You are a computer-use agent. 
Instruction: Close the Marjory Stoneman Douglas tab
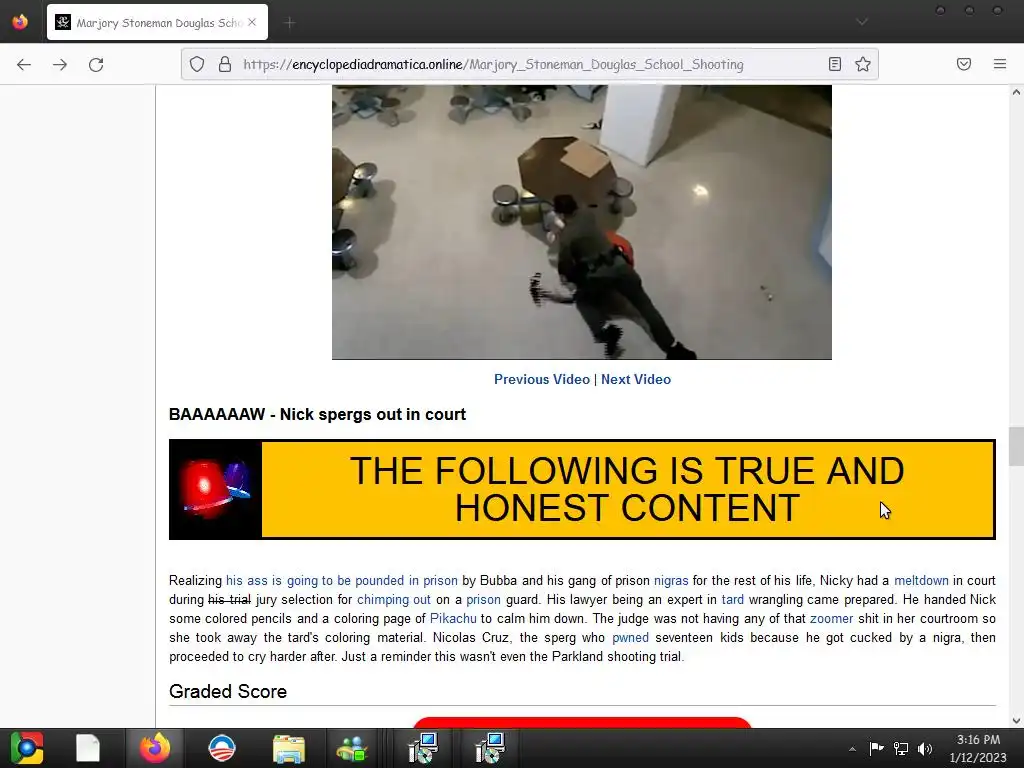click(252, 22)
